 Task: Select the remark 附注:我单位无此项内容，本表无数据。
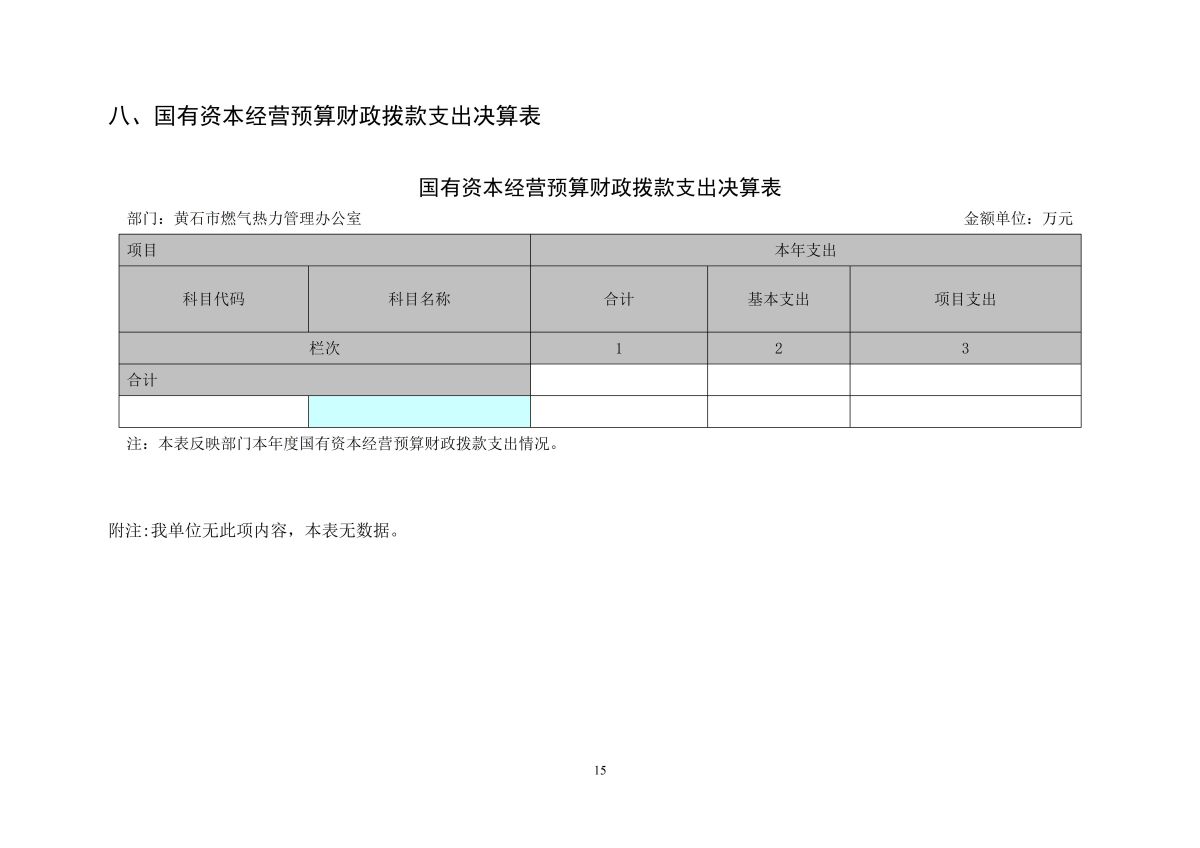coord(257,531)
